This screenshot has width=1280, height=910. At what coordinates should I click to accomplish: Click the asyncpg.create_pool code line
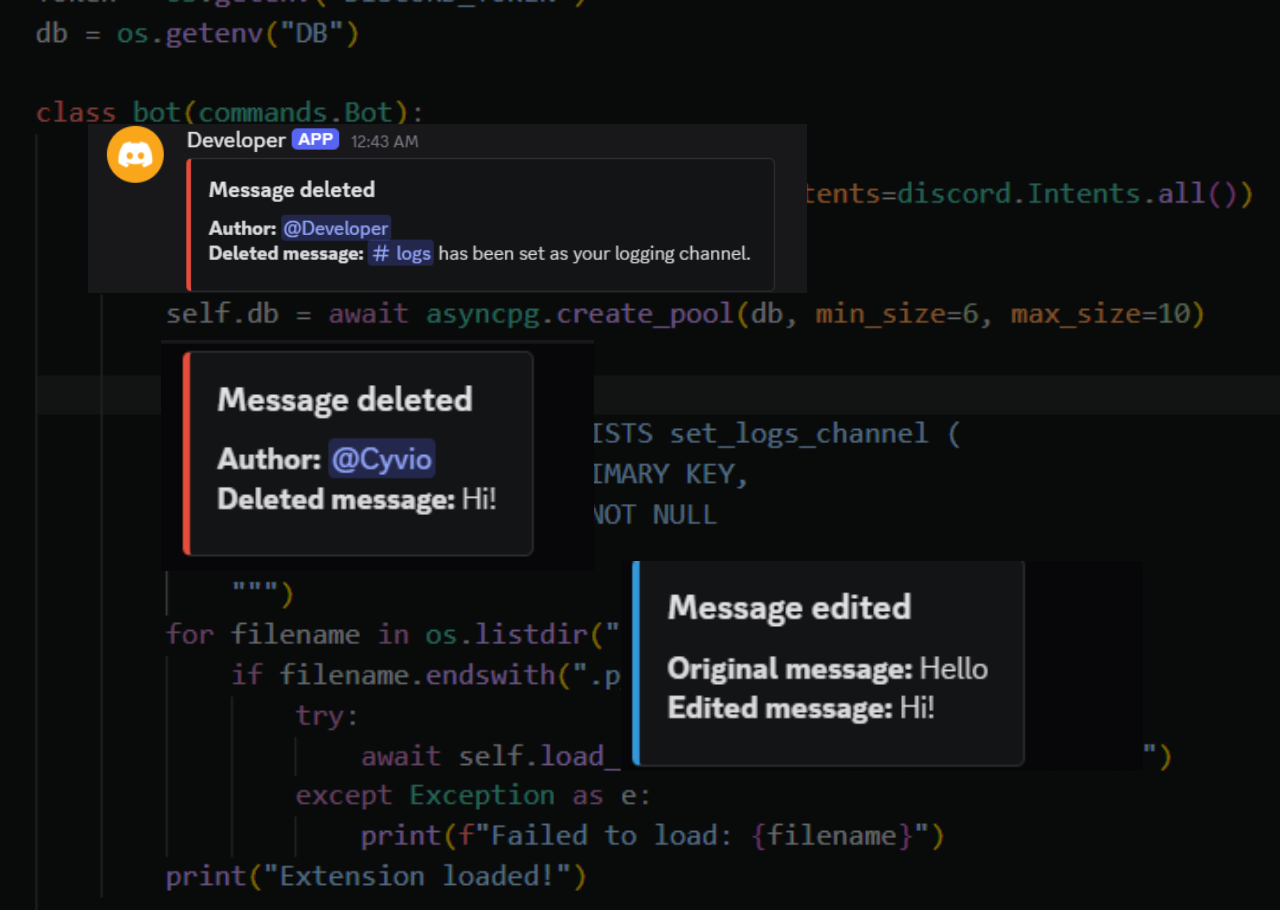pos(685,314)
